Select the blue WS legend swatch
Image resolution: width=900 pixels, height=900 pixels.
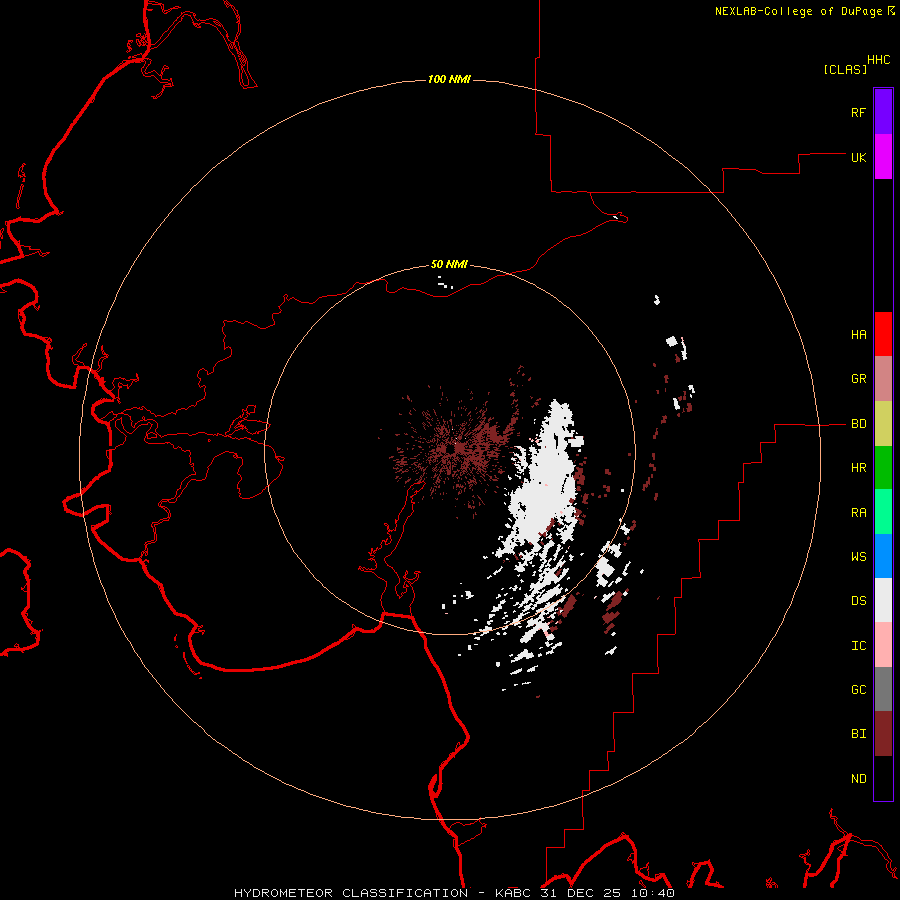tap(883, 556)
